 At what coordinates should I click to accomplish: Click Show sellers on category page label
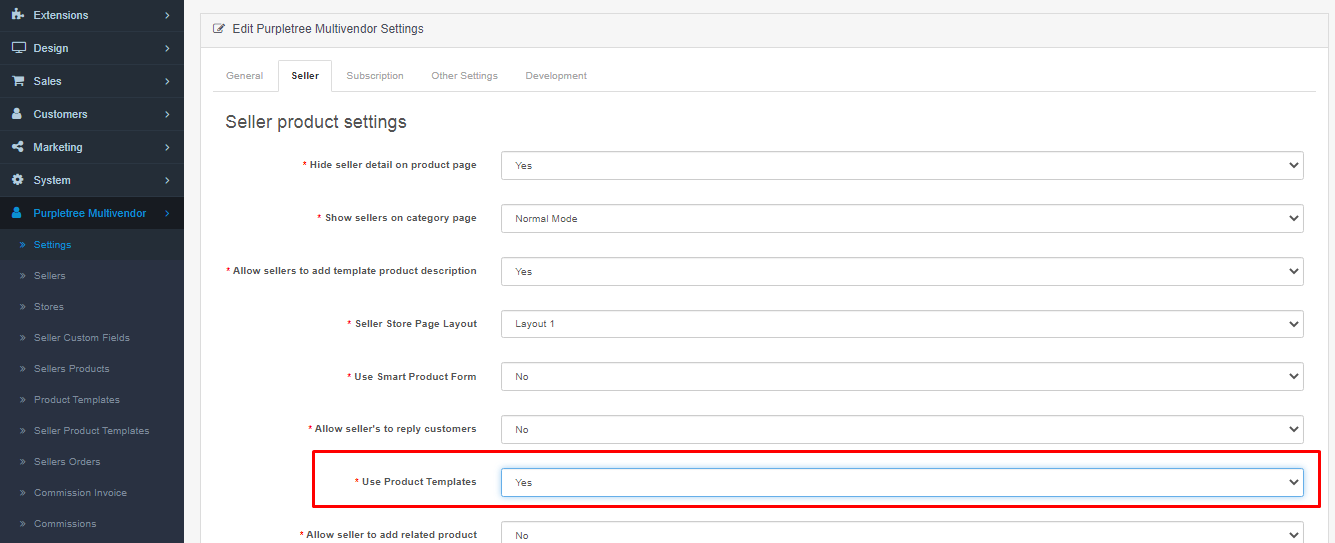(x=401, y=218)
